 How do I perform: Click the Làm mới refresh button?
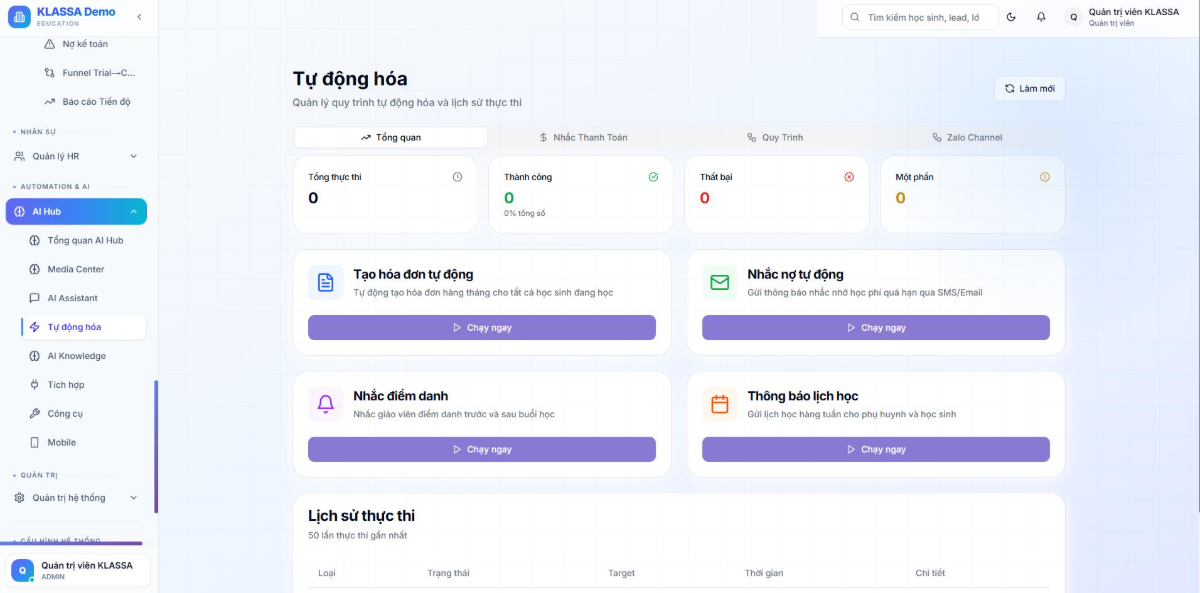click(1030, 89)
